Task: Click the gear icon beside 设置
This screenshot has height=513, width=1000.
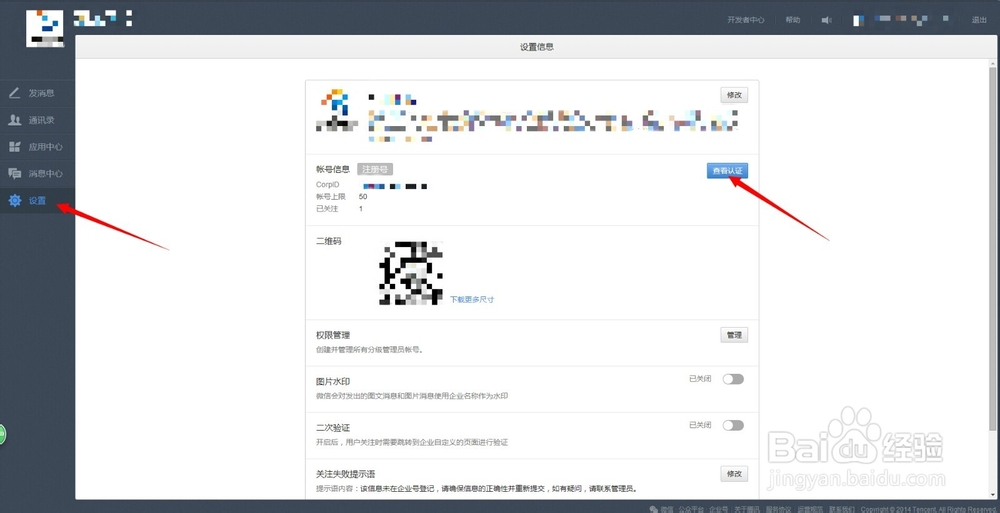Action: (x=14, y=200)
